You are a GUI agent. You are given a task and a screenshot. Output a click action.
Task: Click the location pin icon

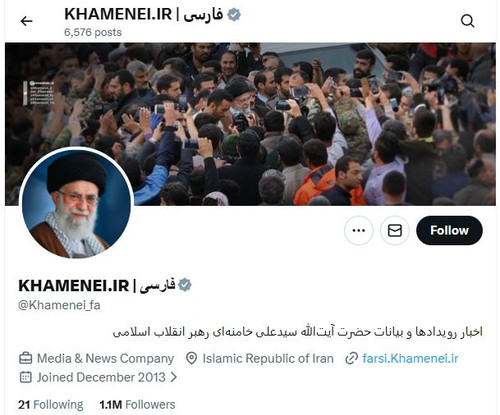(x=191, y=358)
